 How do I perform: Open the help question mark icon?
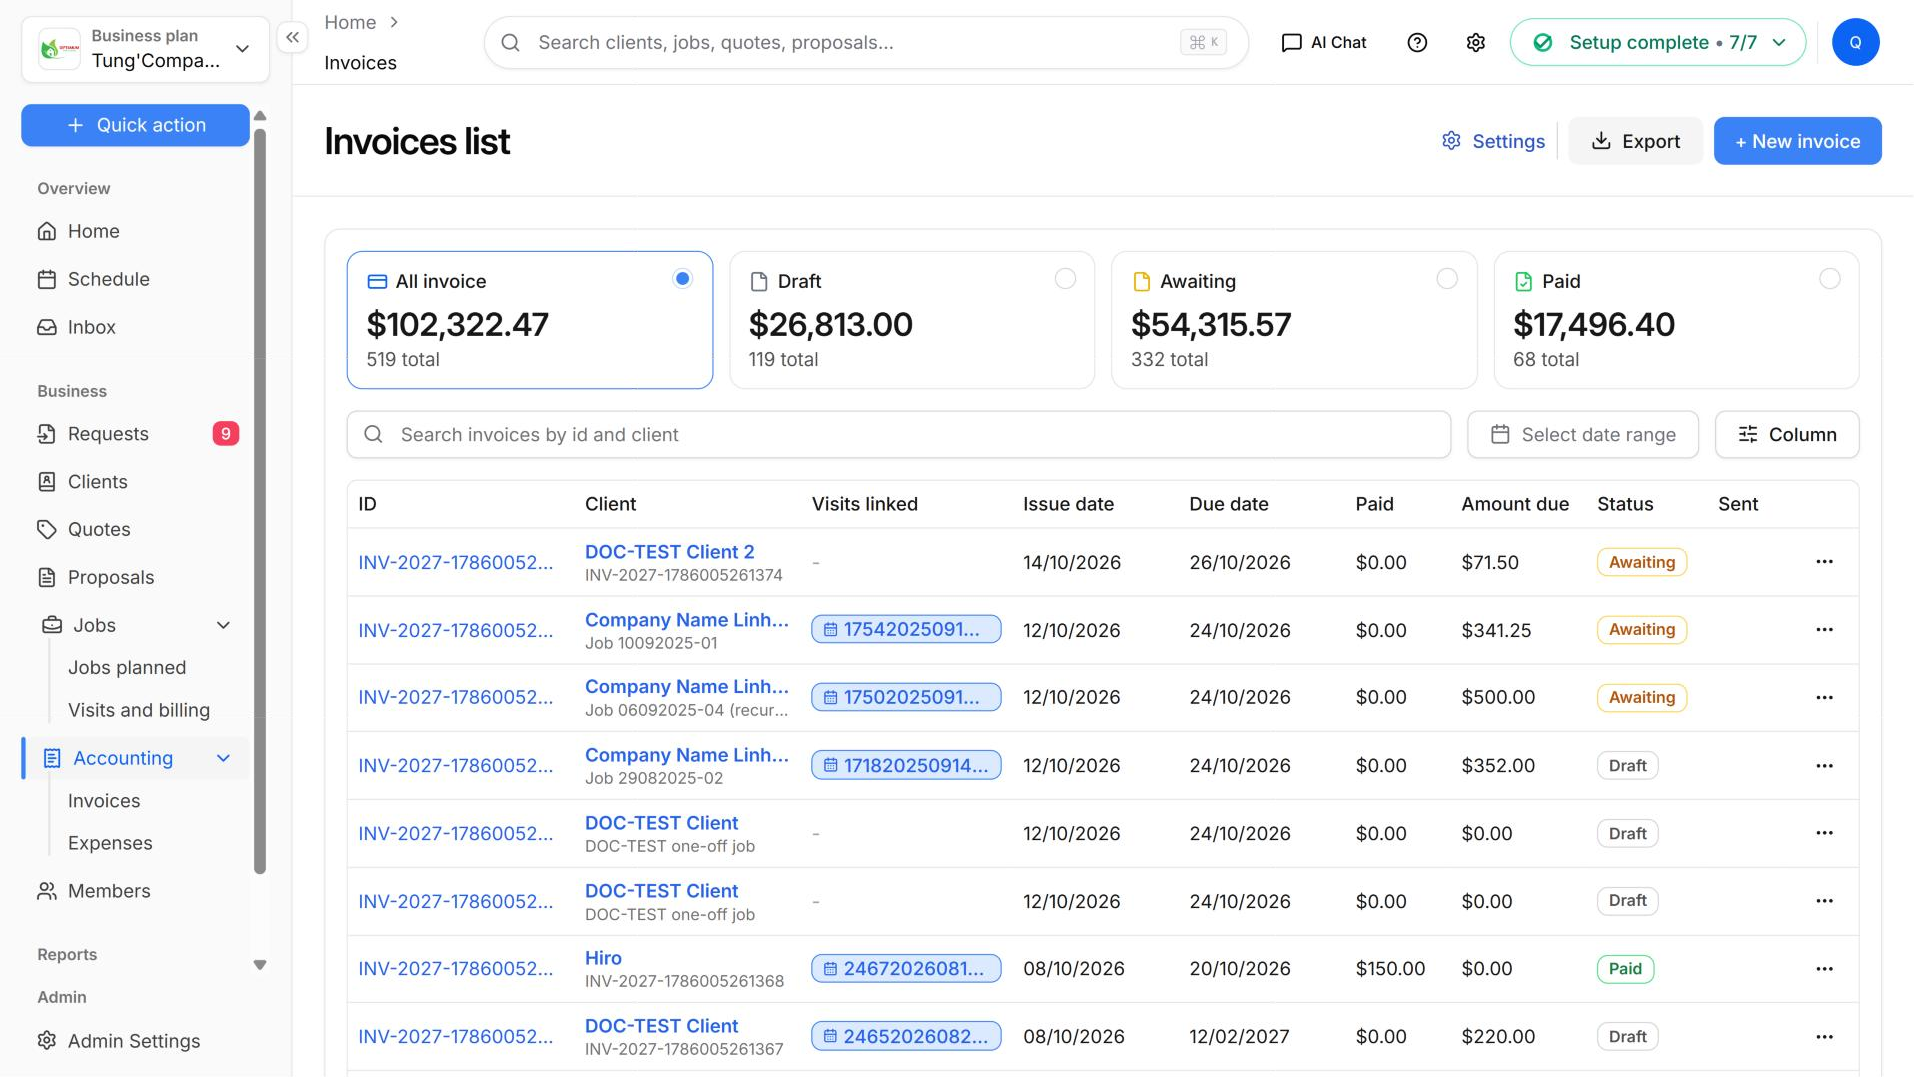tap(1417, 42)
